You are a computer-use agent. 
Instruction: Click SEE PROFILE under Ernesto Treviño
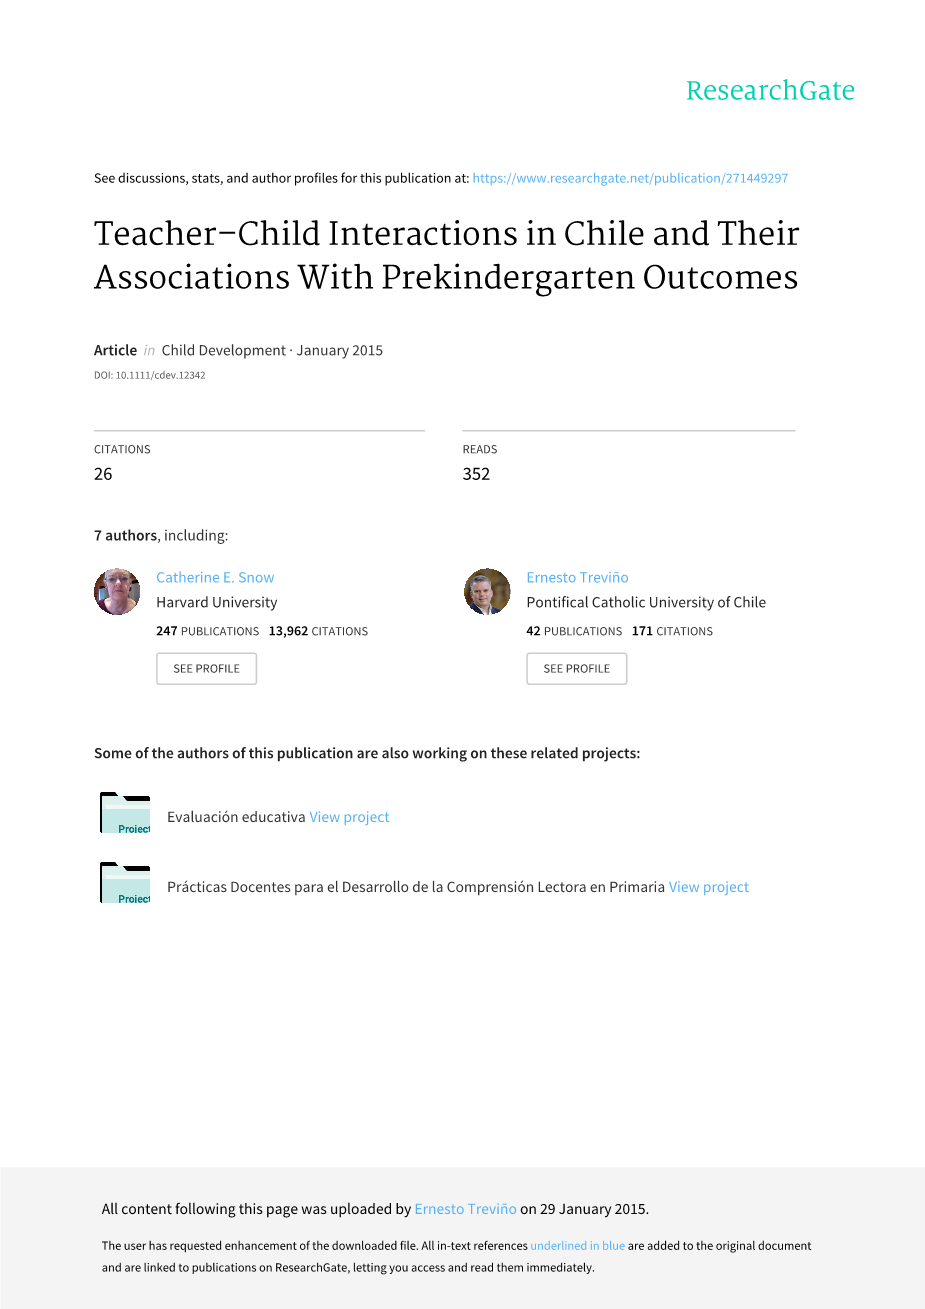click(576, 669)
